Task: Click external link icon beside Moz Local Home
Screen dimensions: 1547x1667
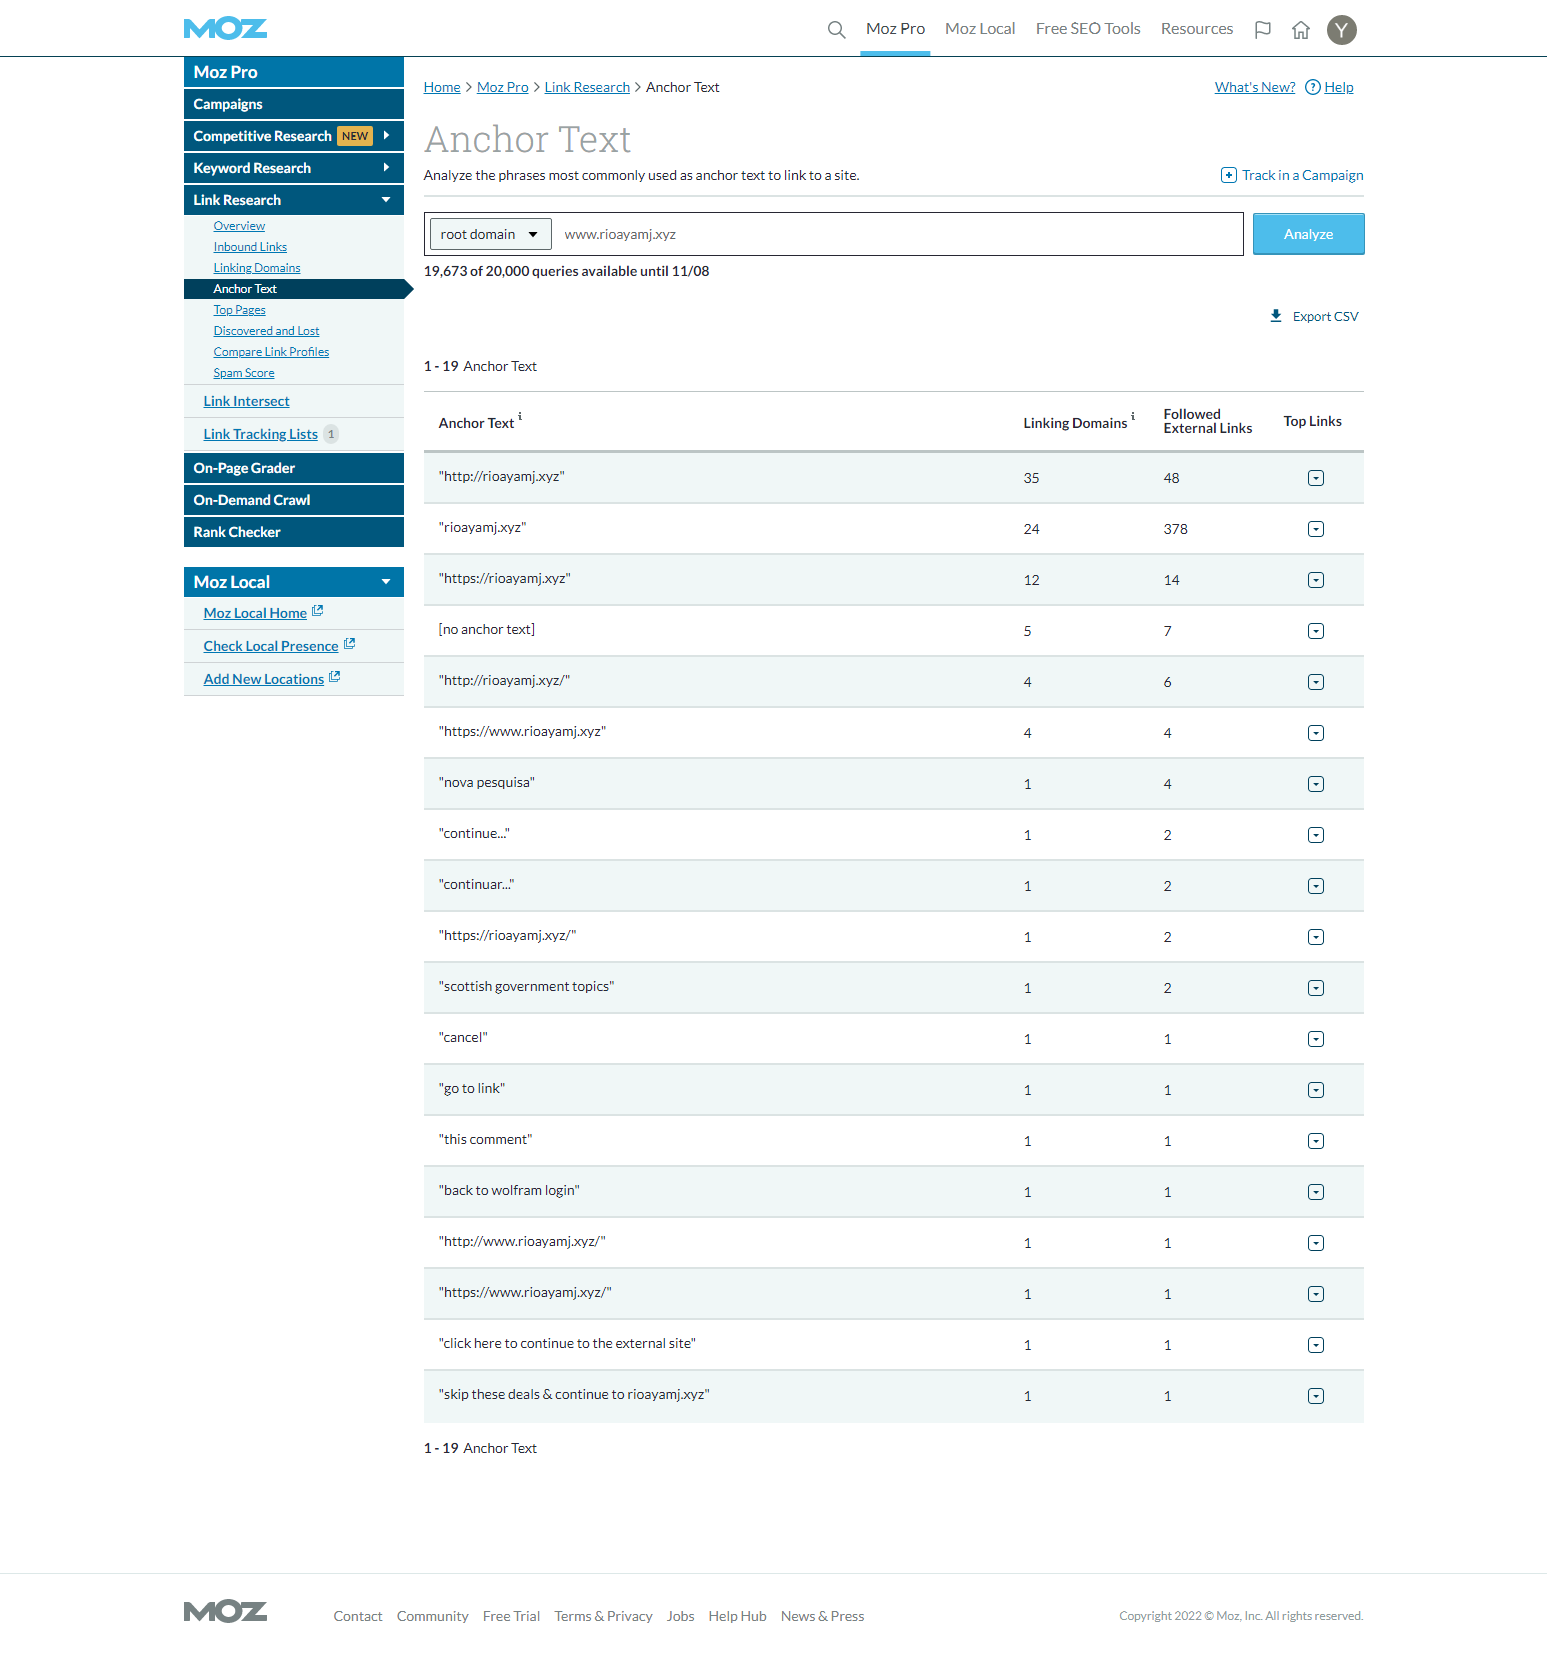Action: coord(317,610)
